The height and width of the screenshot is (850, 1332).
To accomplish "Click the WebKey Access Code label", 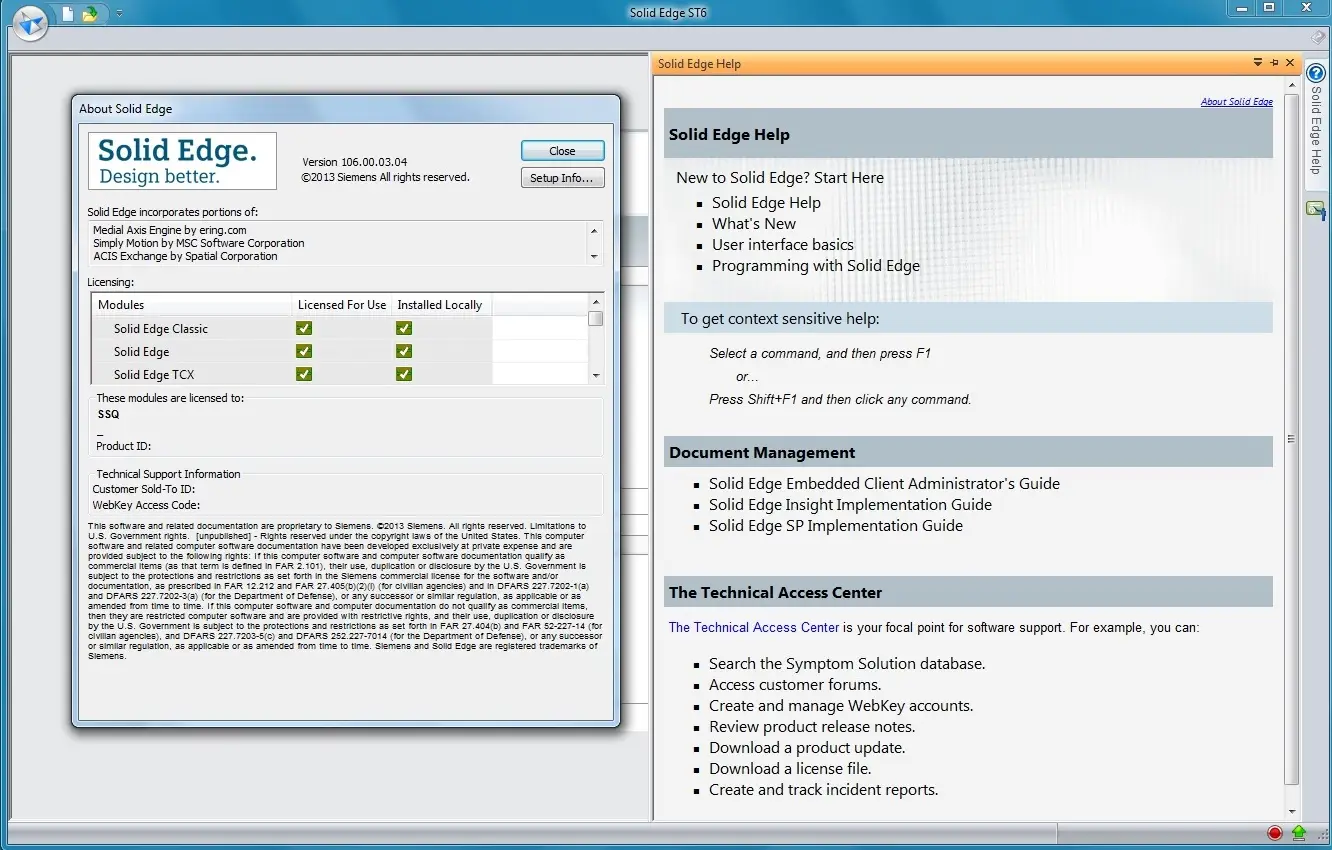I will (147, 505).
